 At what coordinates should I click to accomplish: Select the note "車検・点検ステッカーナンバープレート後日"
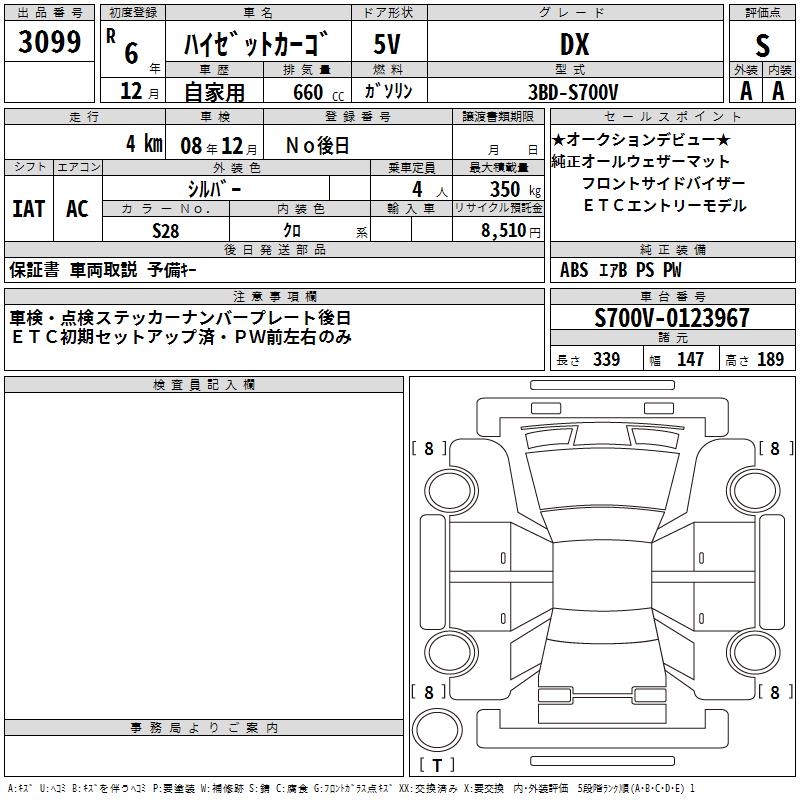coord(180,318)
